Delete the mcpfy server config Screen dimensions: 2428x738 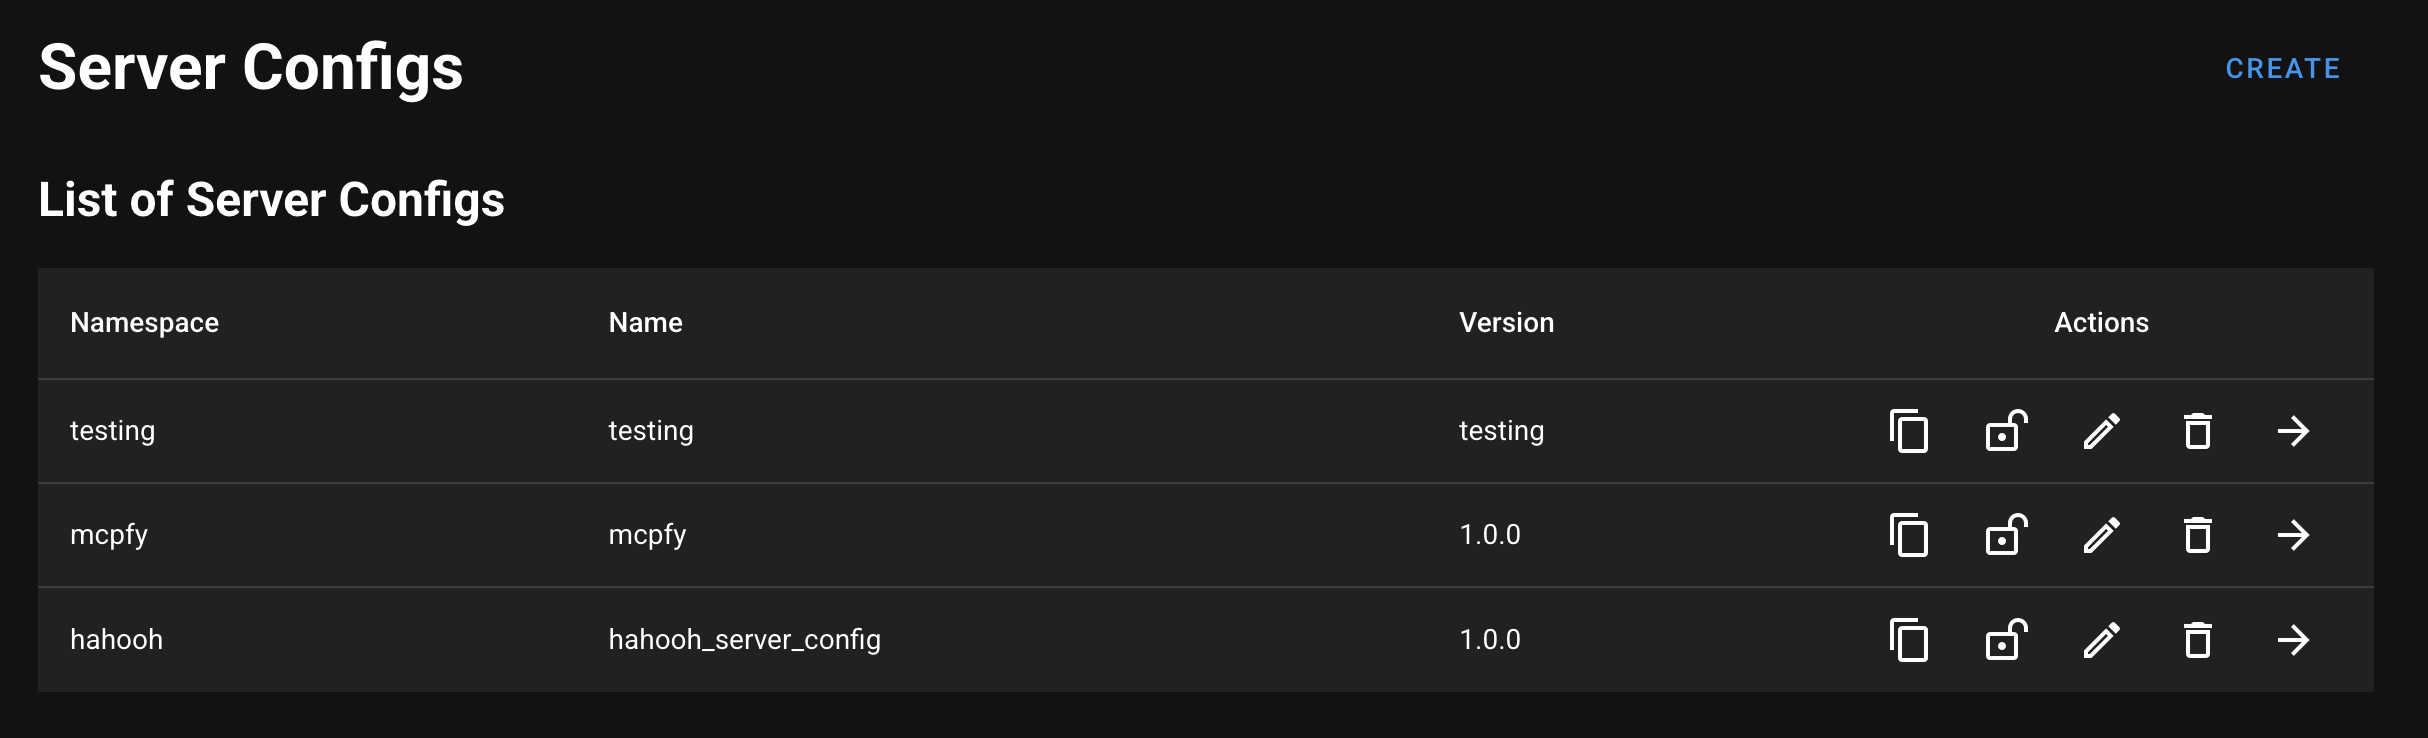coord(2195,535)
